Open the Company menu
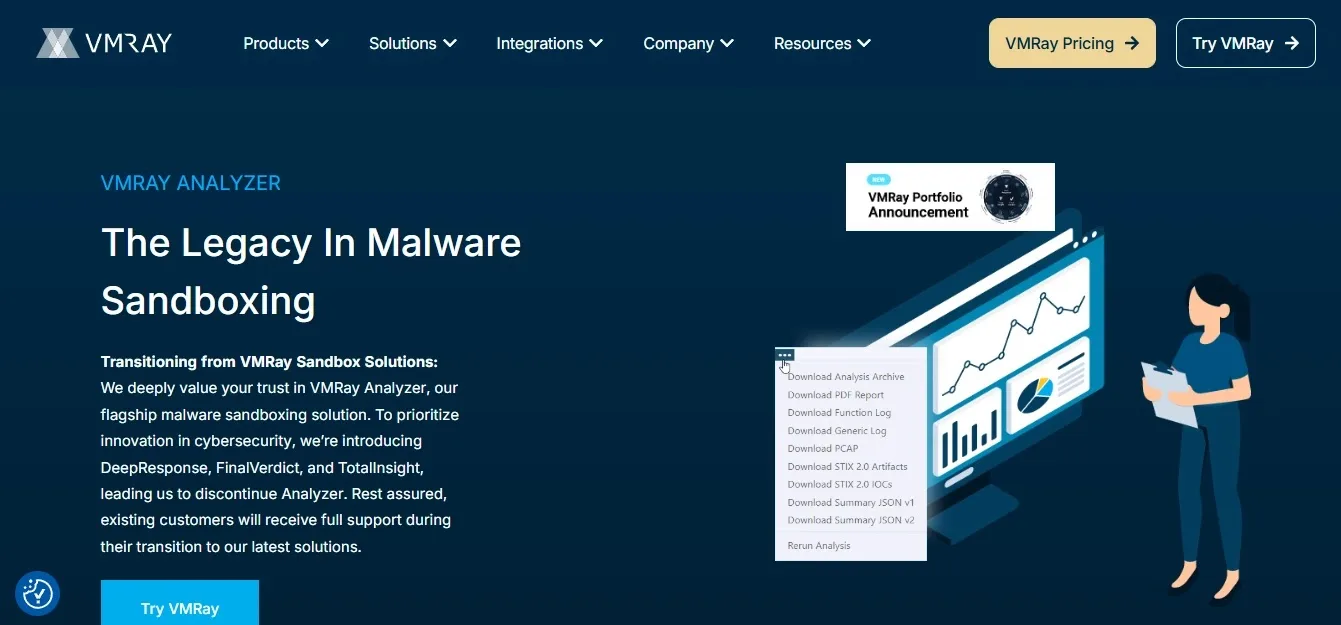This screenshot has height=625, width=1341. [x=689, y=43]
